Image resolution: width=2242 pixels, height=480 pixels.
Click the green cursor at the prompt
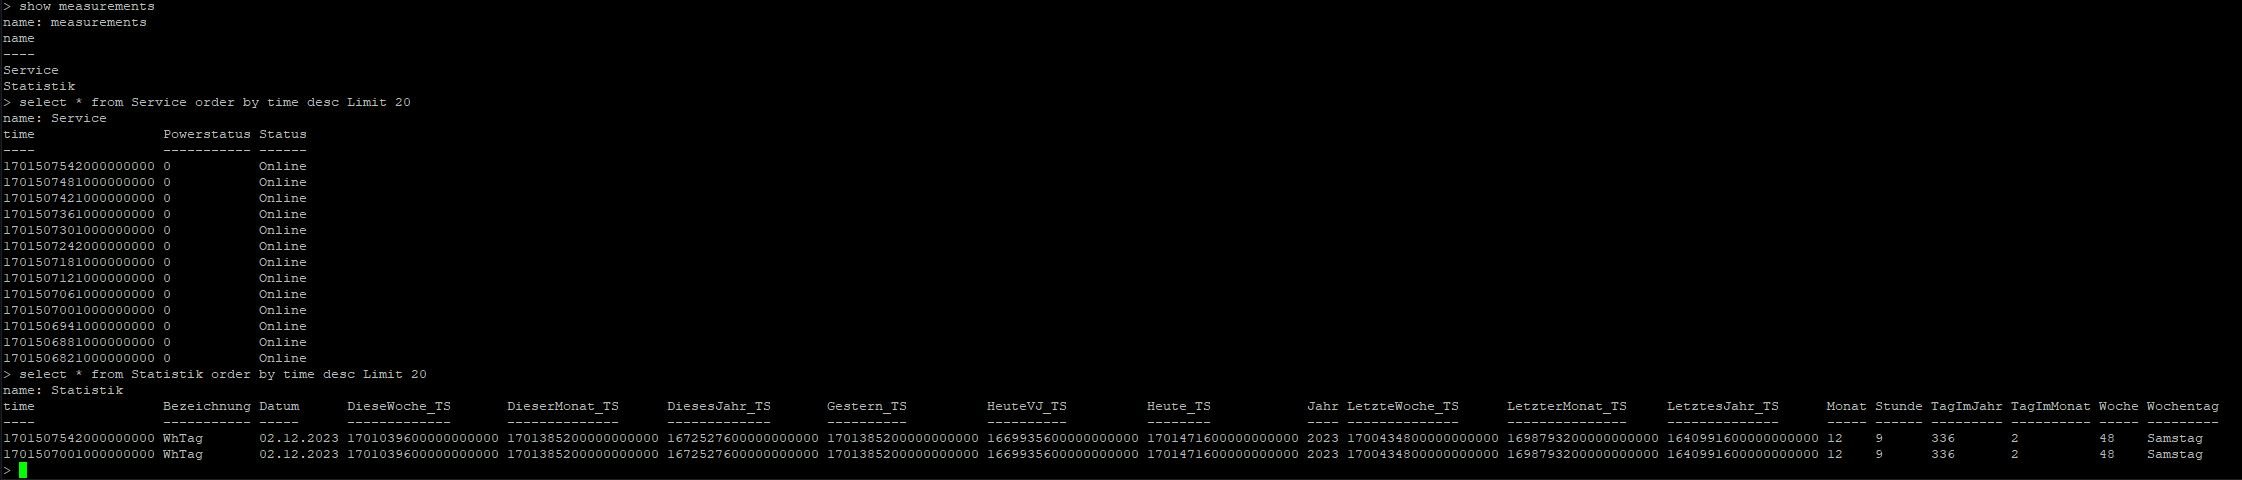[23, 470]
